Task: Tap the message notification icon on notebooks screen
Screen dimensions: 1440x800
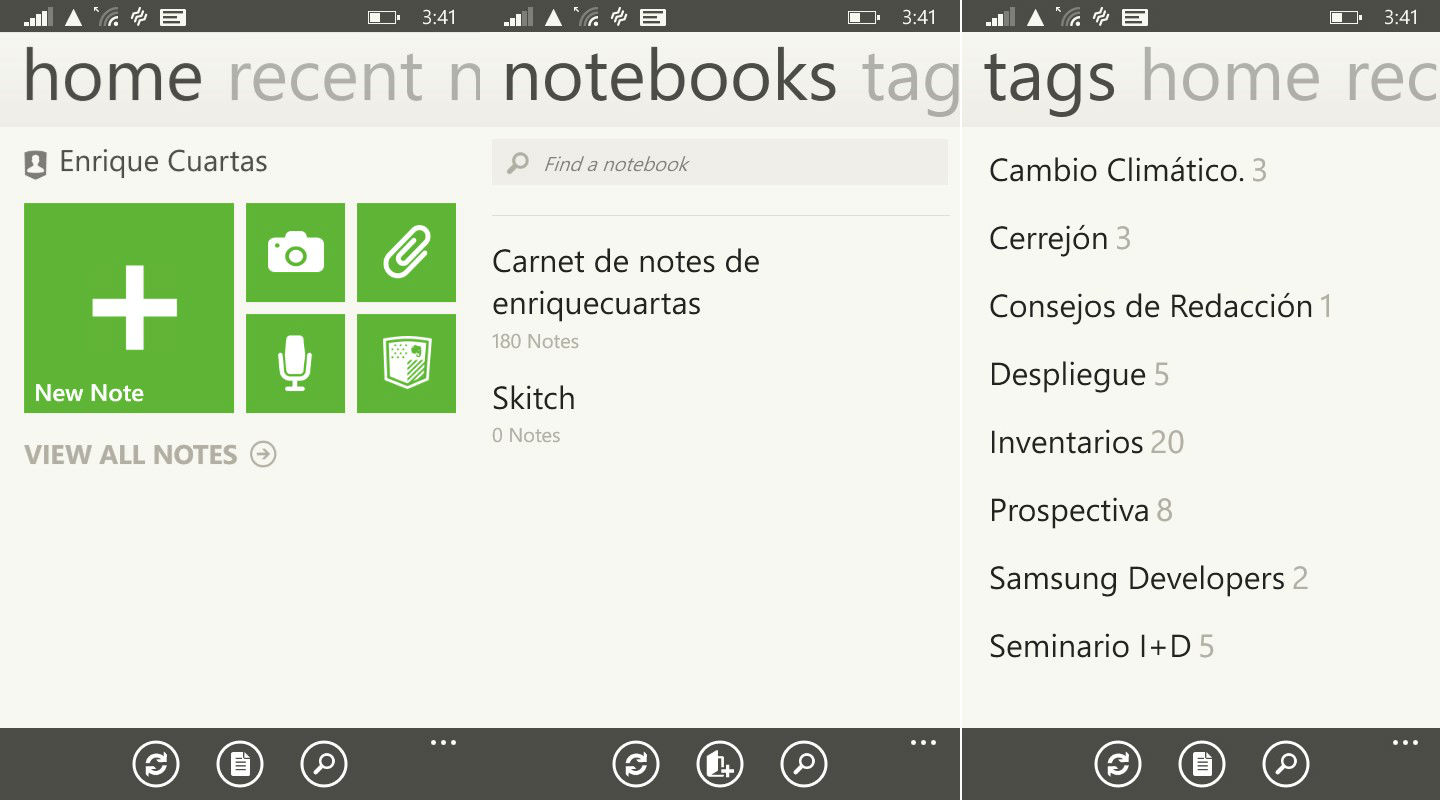Action: (x=653, y=17)
